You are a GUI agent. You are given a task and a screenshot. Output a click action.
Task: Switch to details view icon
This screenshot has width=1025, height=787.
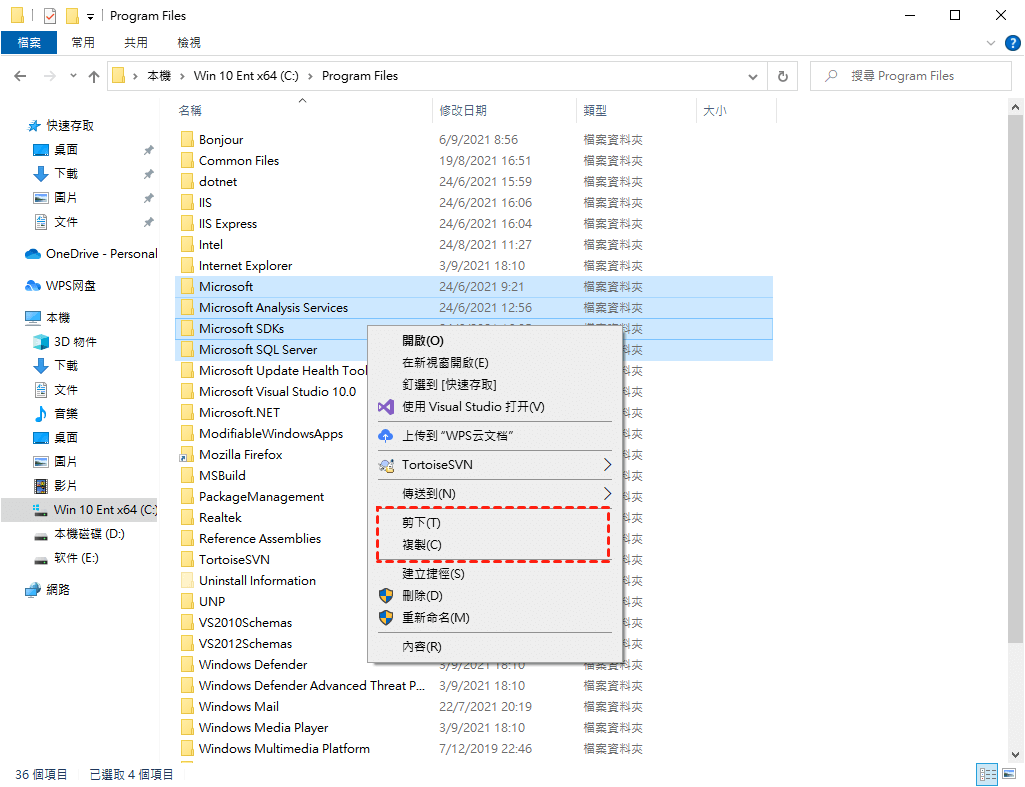click(x=988, y=775)
